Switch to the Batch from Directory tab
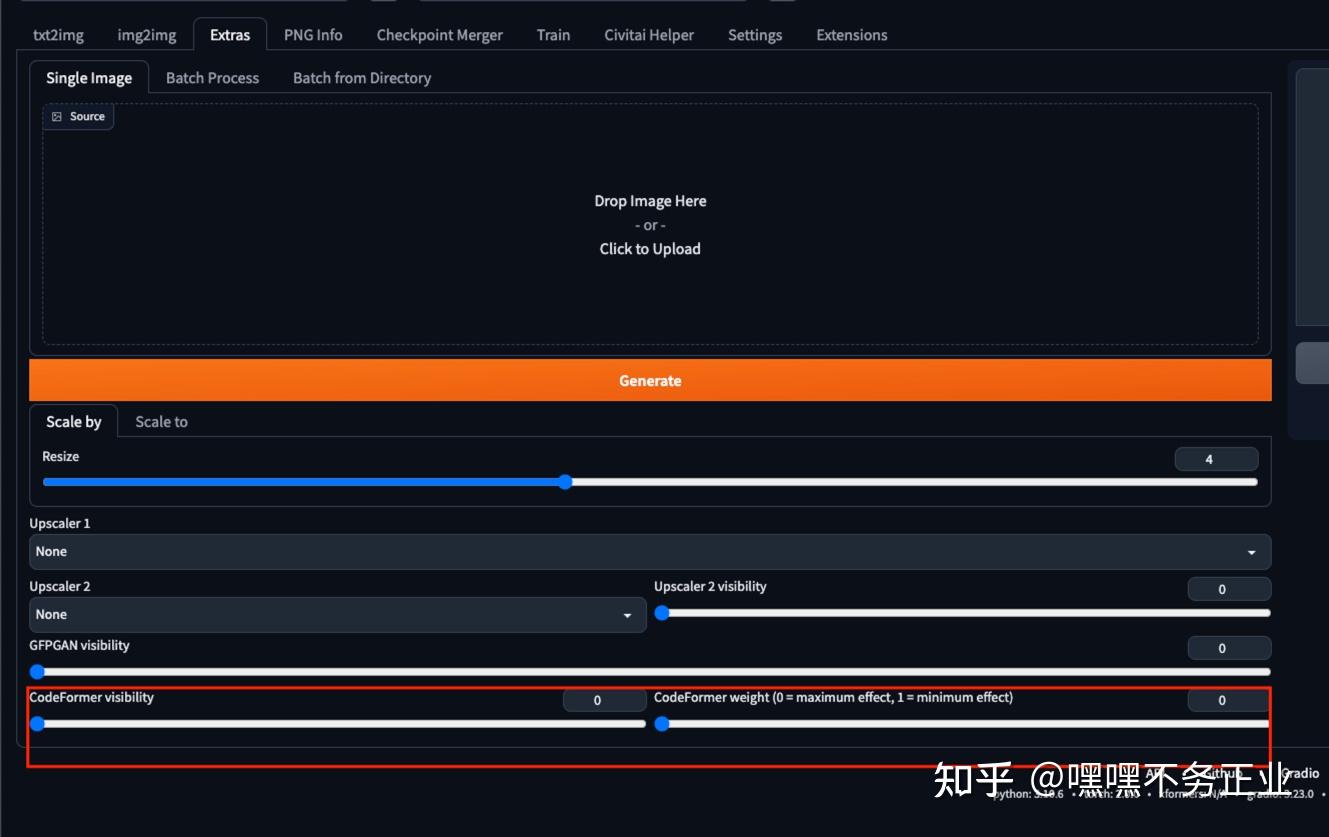This screenshot has width=1329, height=837. (x=362, y=77)
